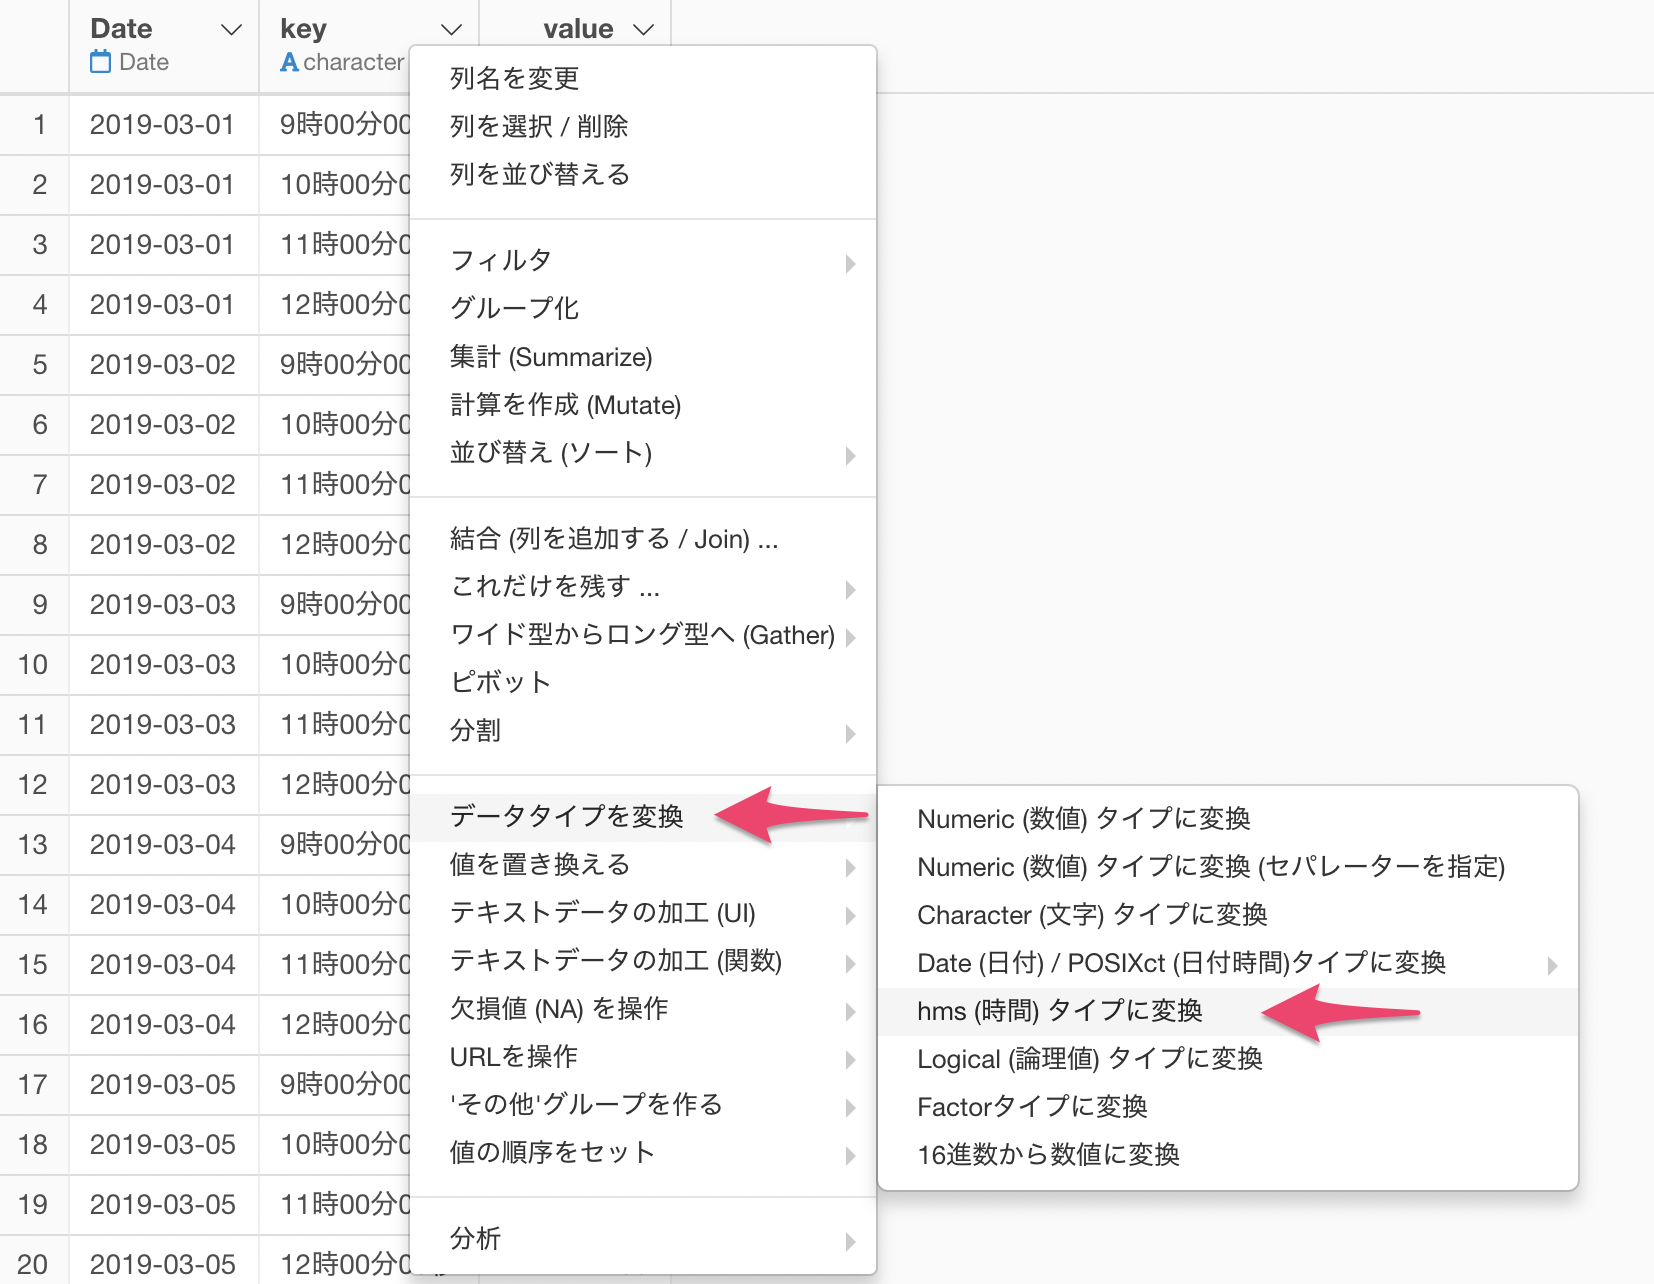Click Date cell in row 3

pyautogui.click(x=164, y=245)
